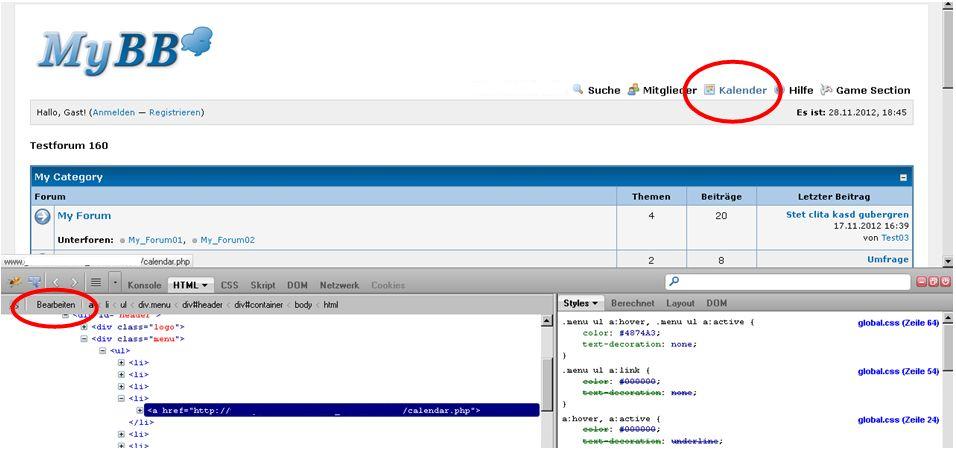The image size is (956, 449).
Task: Click the Firebug bug icon in the toolbar
Action: coord(15,282)
